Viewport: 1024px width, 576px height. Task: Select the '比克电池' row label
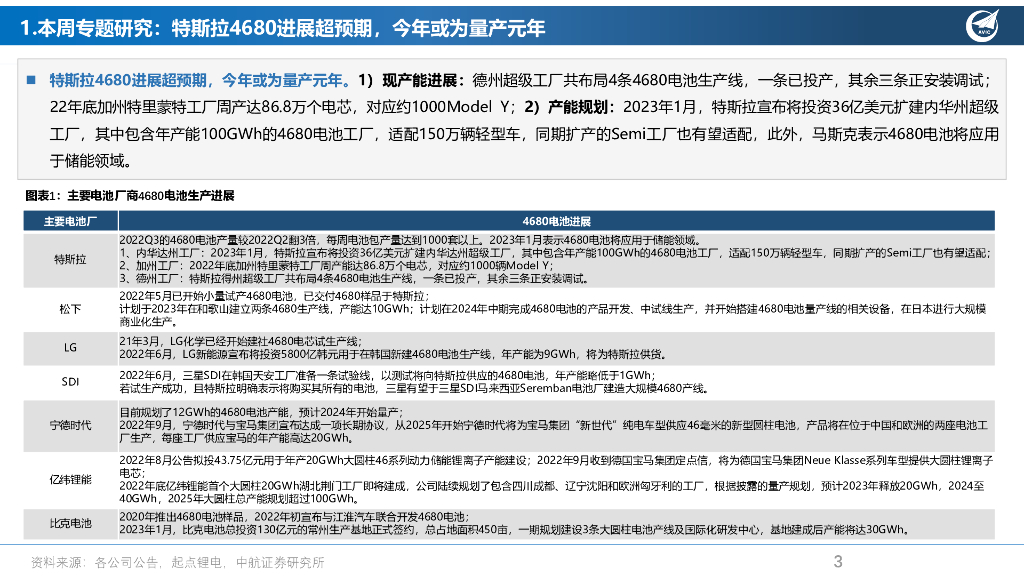click(x=71, y=523)
